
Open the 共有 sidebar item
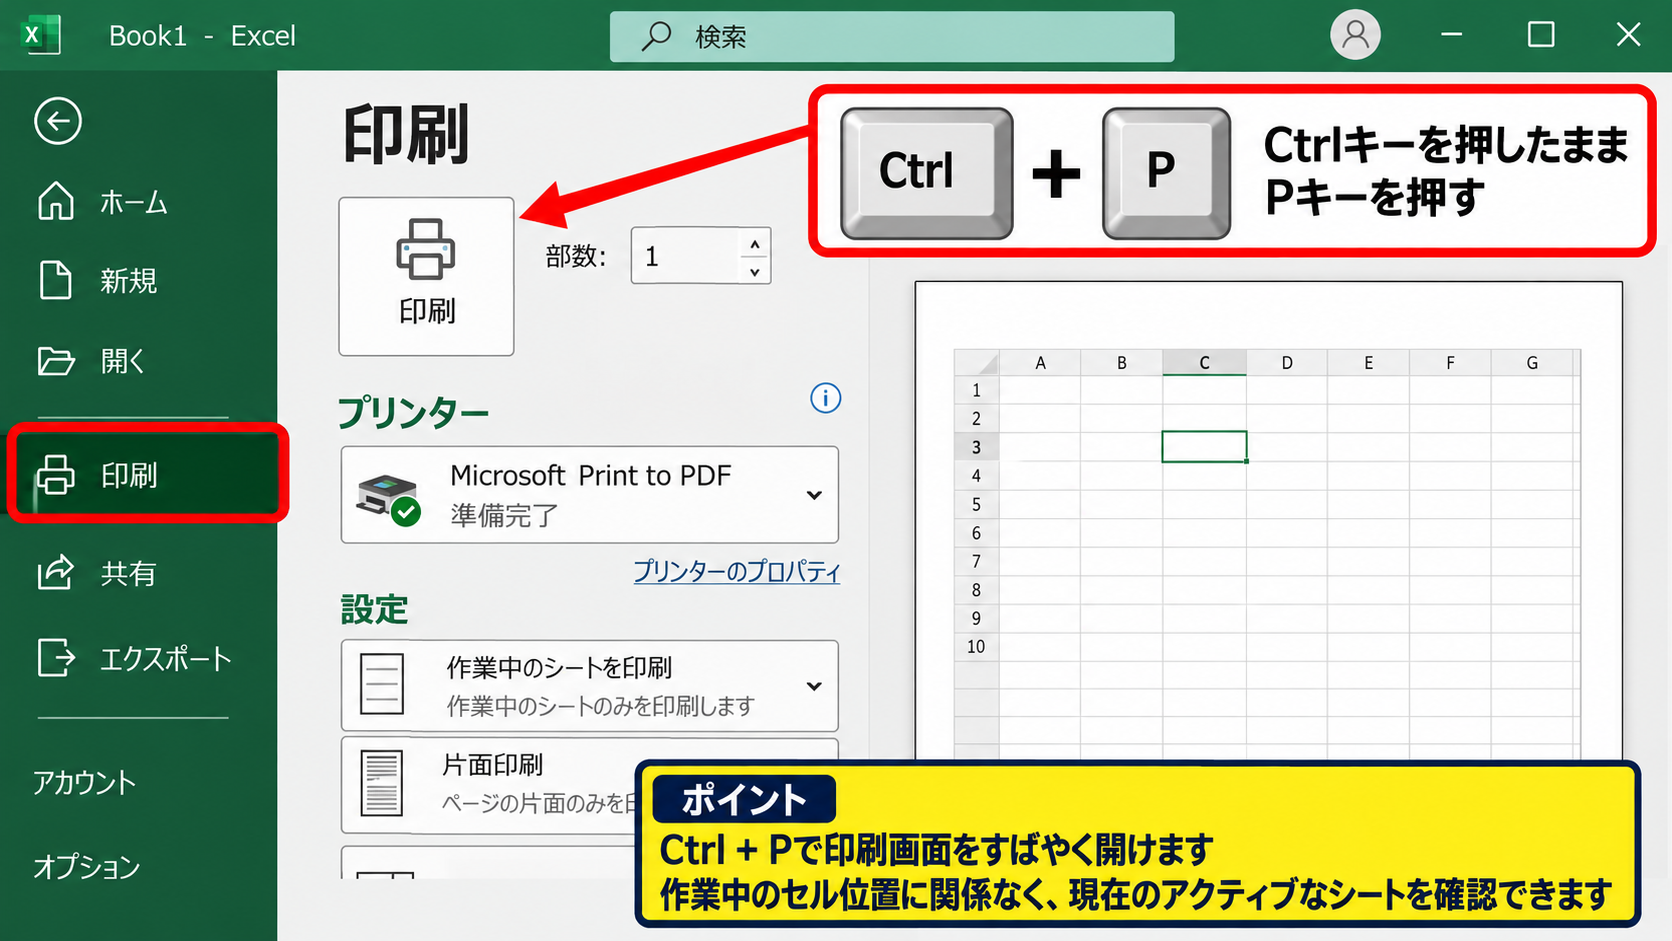[97, 573]
